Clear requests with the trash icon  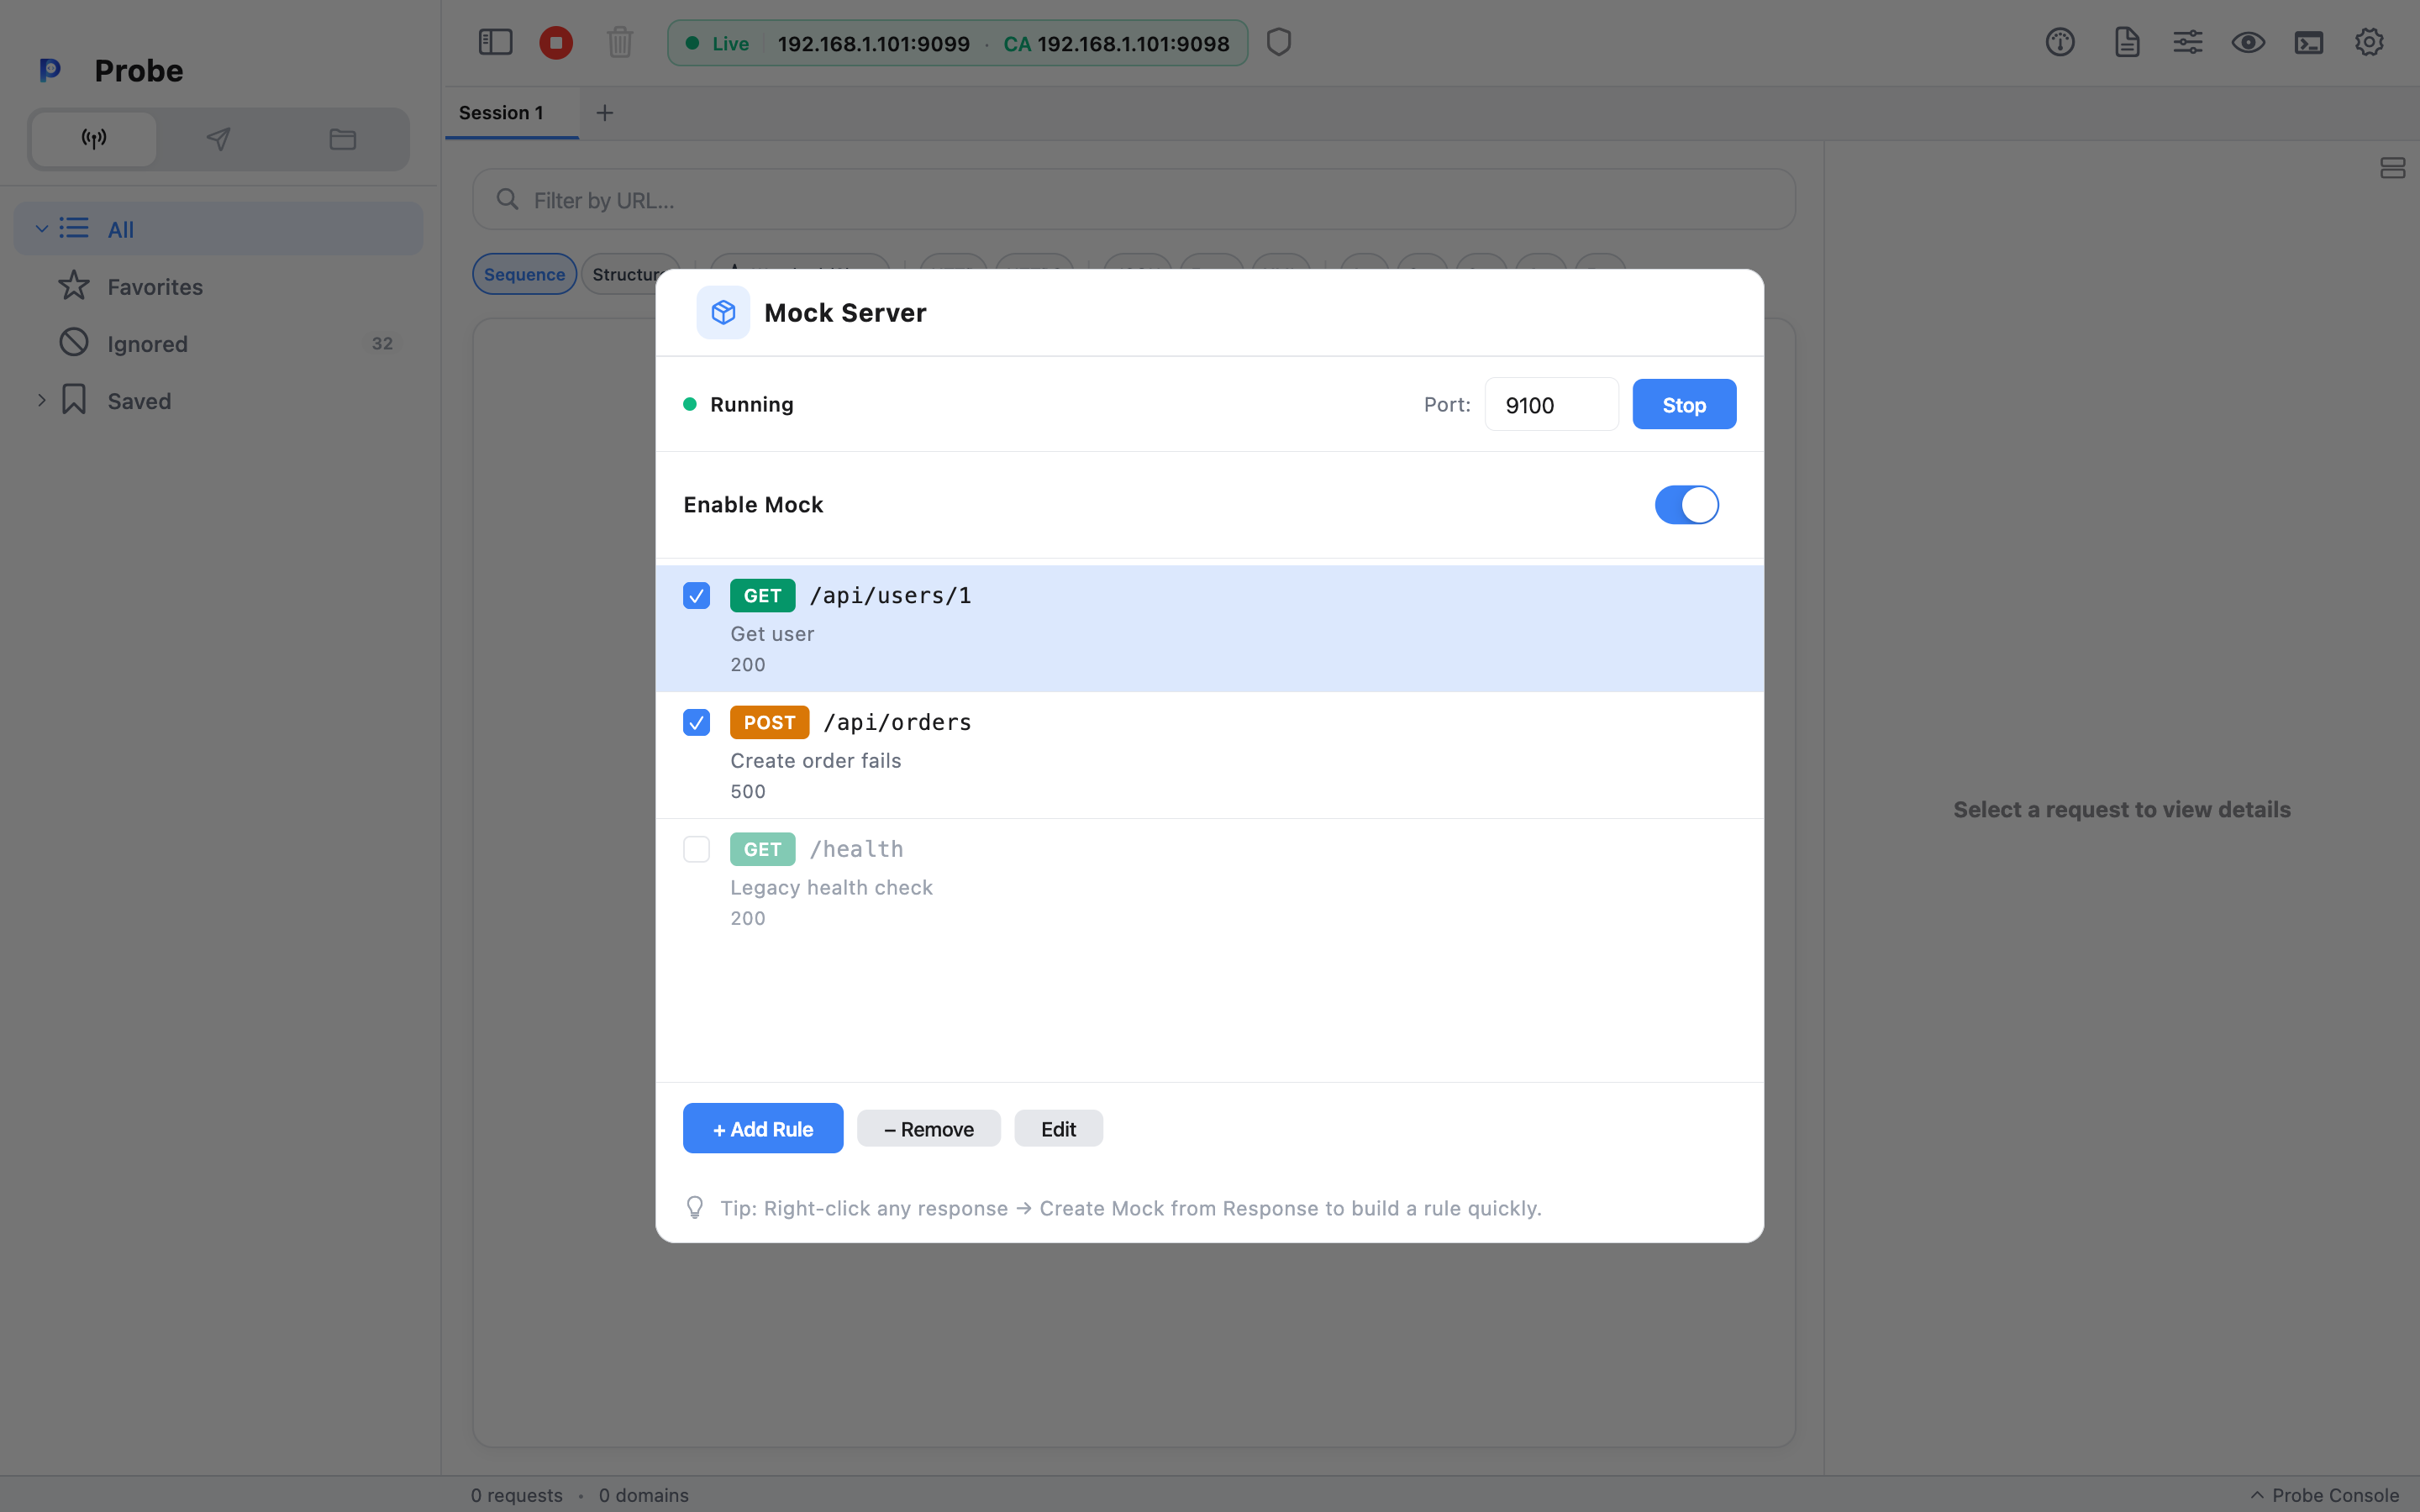coord(620,42)
